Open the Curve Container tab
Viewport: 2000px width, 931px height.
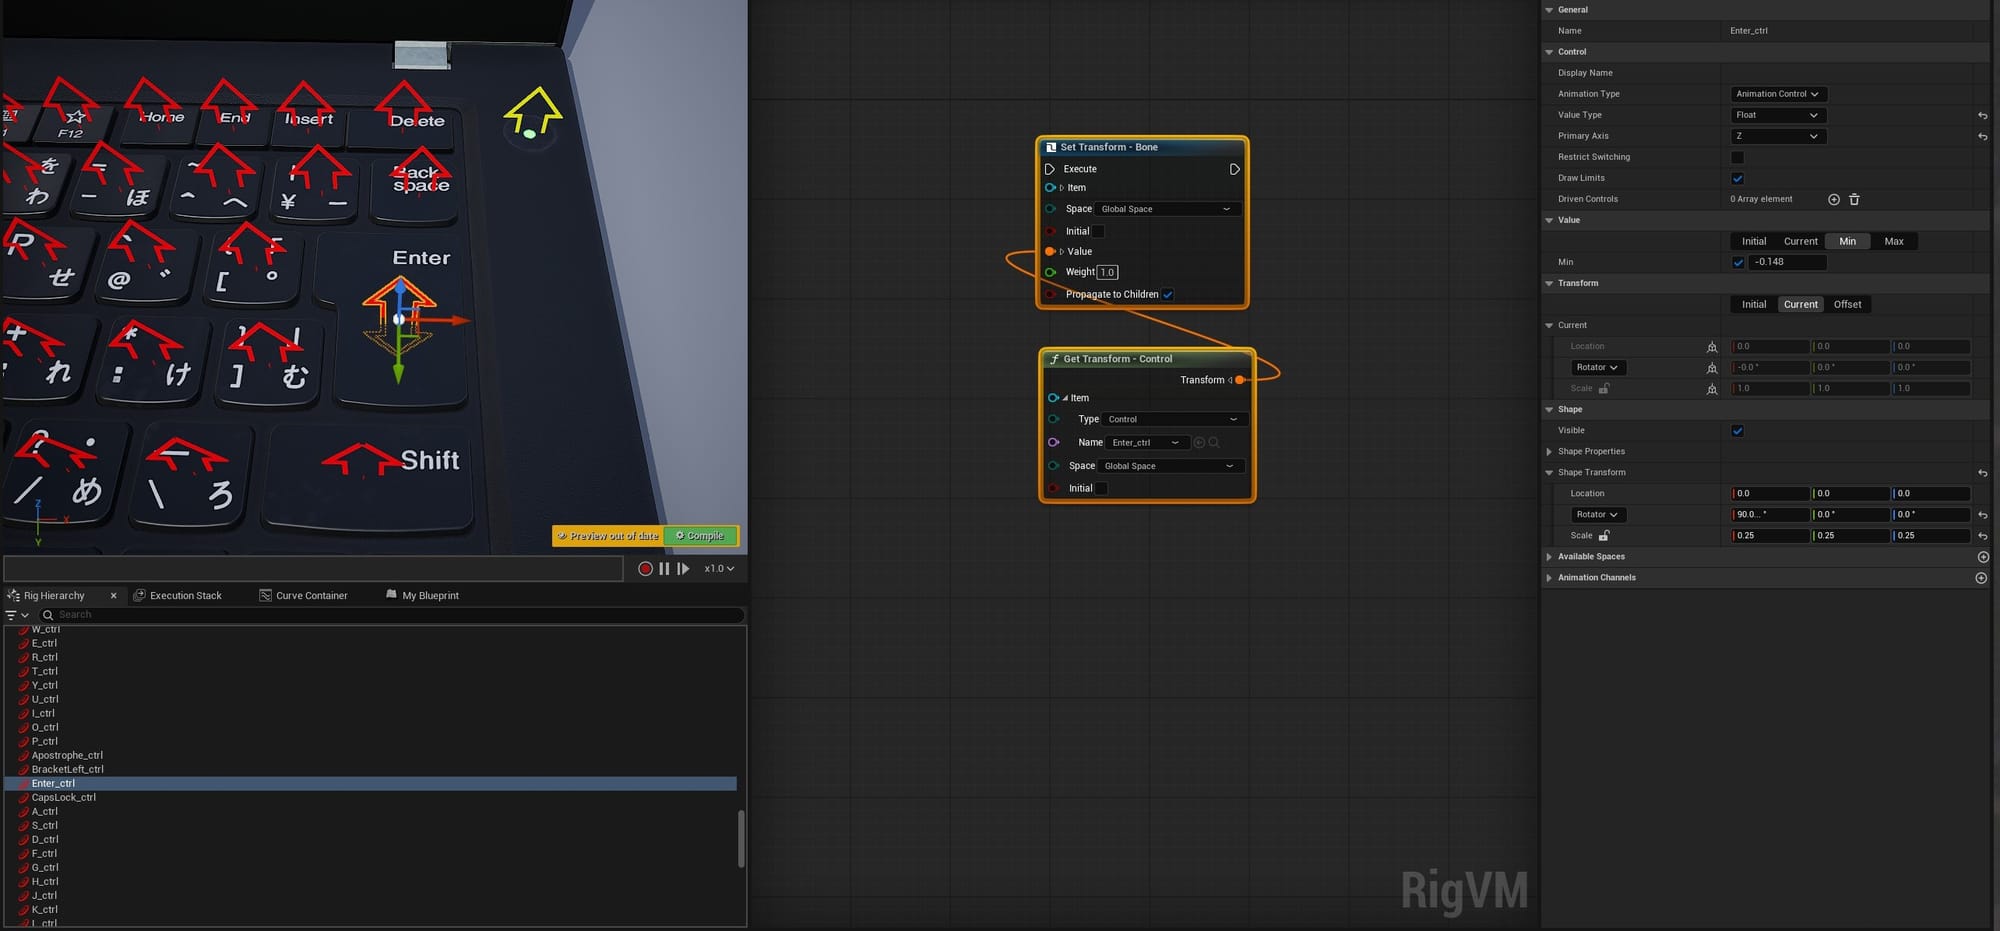(311, 595)
